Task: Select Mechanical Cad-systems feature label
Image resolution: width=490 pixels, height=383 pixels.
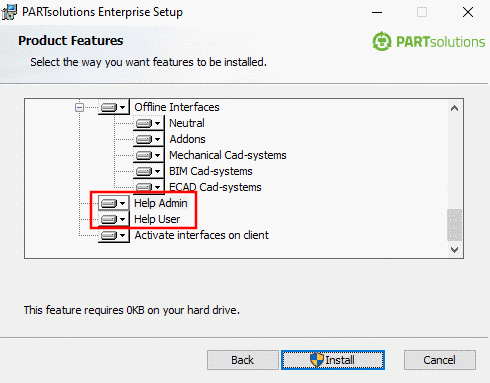Action: pos(228,155)
